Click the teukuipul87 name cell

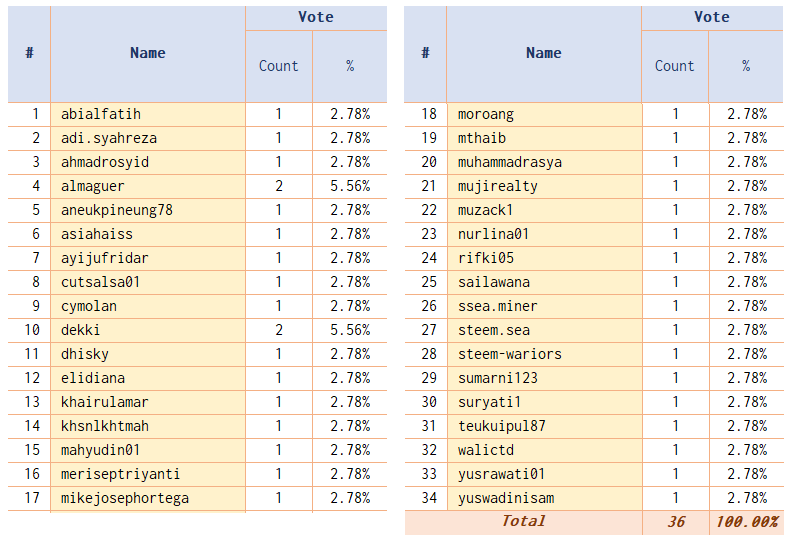coord(544,427)
